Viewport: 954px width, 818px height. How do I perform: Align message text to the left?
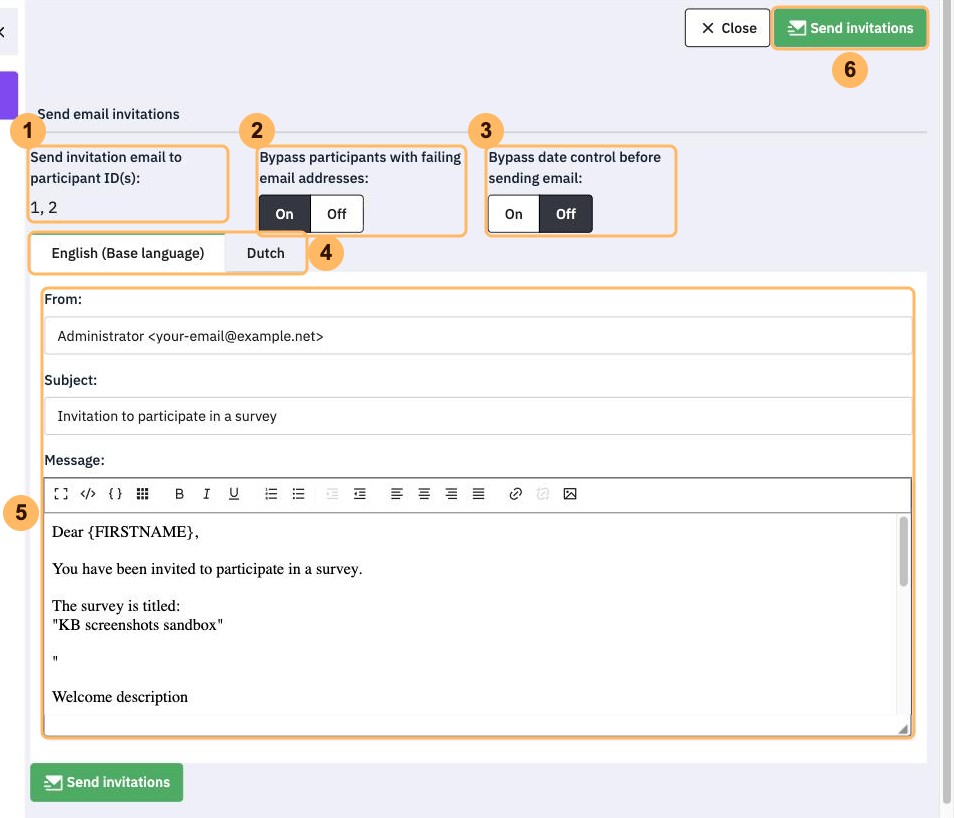click(x=397, y=494)
